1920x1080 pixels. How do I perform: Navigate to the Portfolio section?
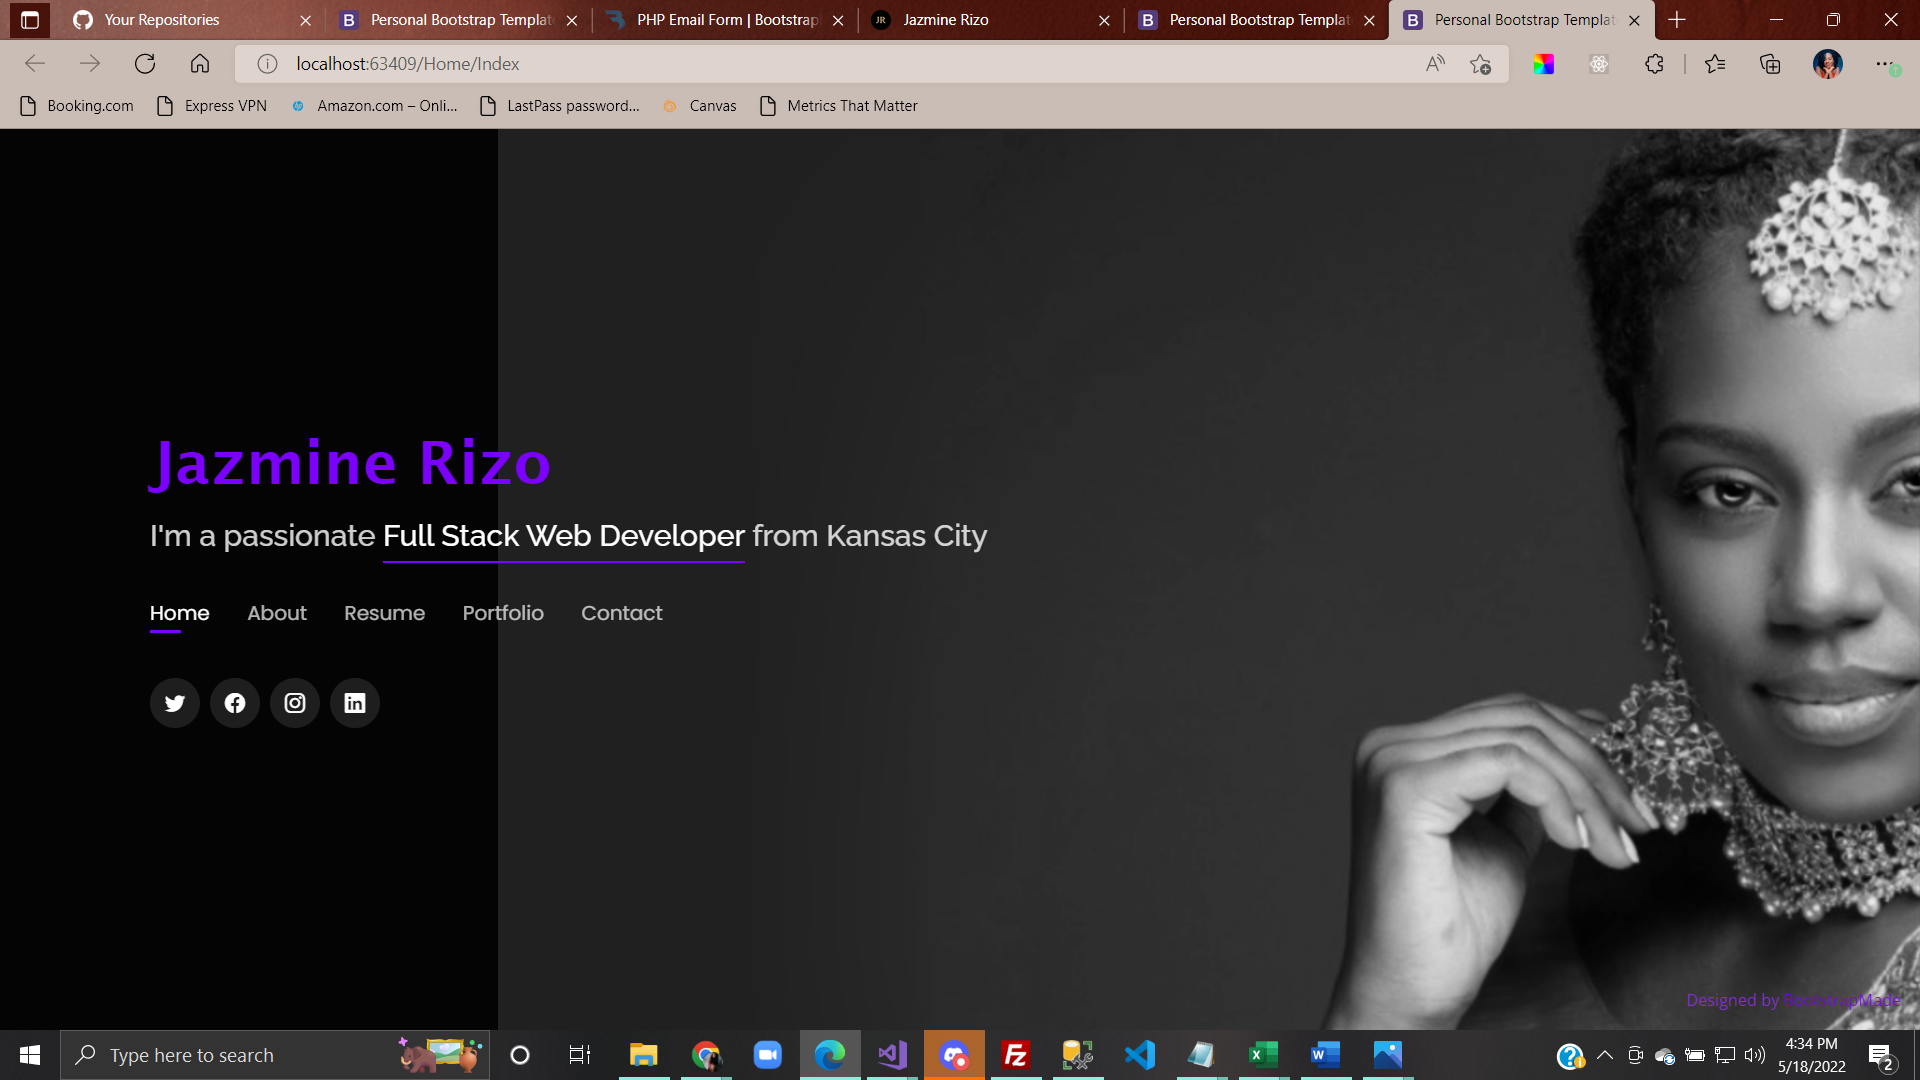(x=503, y=613)
